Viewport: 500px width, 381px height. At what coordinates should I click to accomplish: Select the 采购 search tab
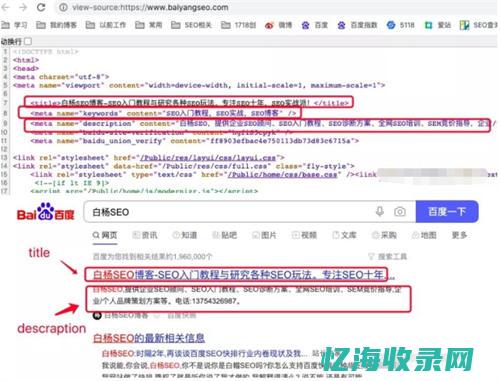384,235
